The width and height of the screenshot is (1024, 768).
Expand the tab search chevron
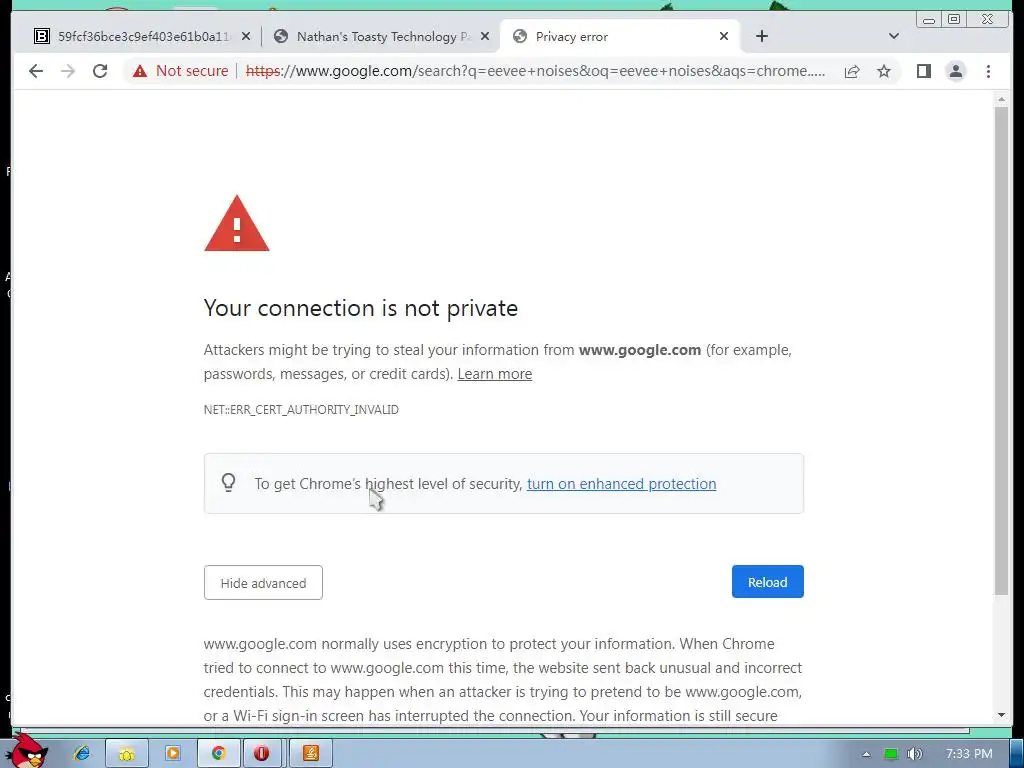click(x=894, y=37)
